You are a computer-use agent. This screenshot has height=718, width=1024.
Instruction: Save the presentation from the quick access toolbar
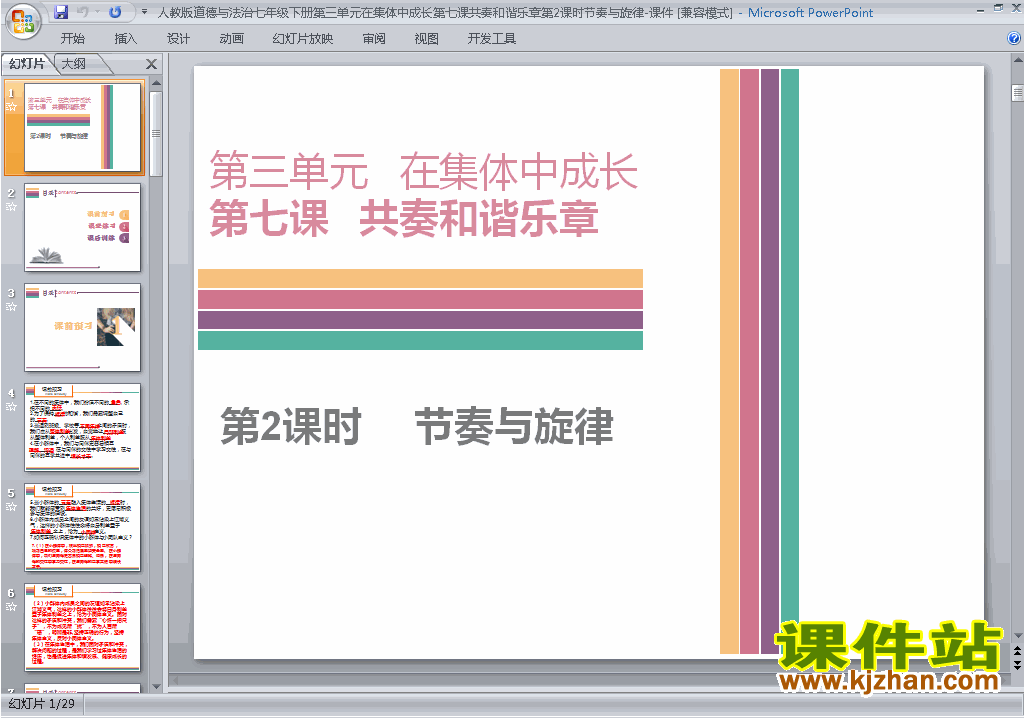tap(61, 12)
